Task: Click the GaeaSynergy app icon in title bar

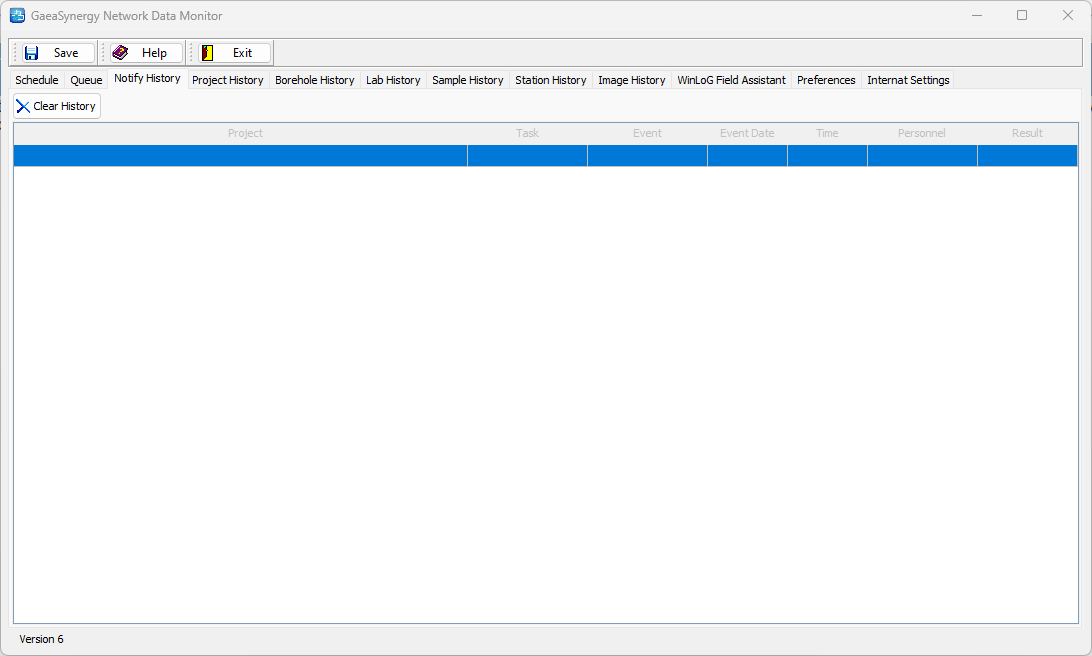Action: 17,15
